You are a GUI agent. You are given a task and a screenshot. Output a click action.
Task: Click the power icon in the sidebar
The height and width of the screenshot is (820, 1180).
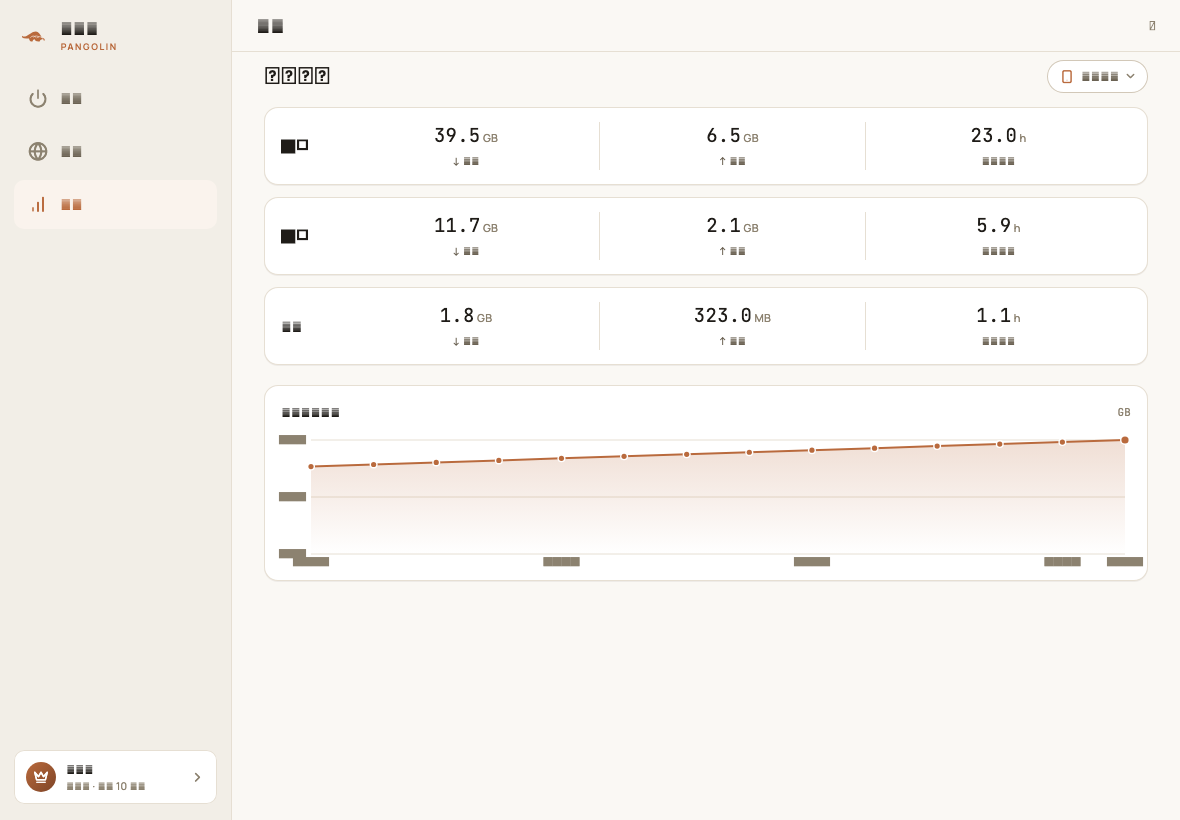tap(38, 99)
